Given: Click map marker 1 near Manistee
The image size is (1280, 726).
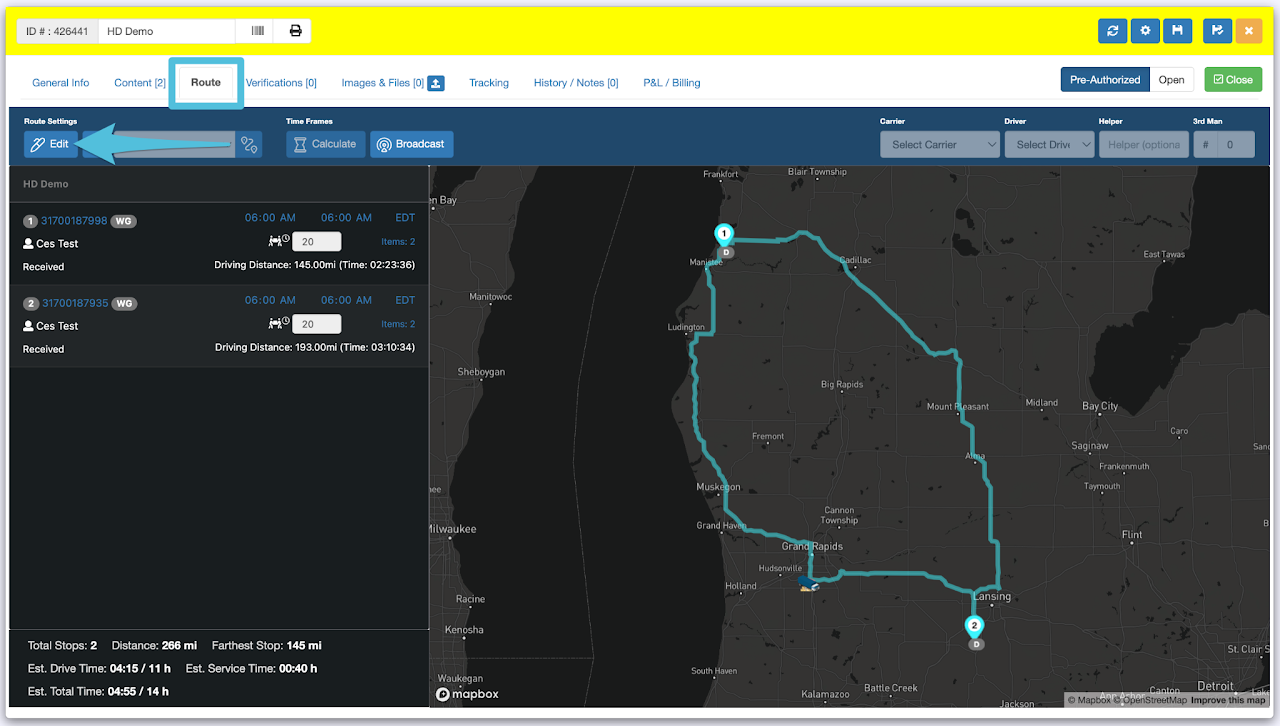Looking at the screenshot, I should 724,235.
